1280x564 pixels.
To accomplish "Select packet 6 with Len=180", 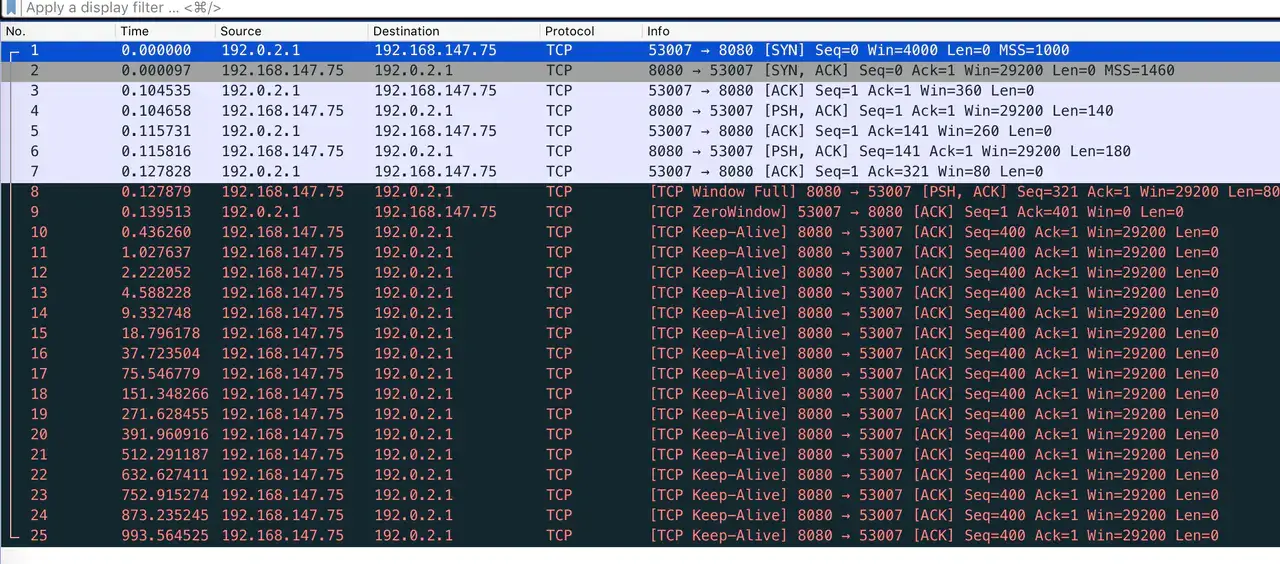I will [640, 151].
